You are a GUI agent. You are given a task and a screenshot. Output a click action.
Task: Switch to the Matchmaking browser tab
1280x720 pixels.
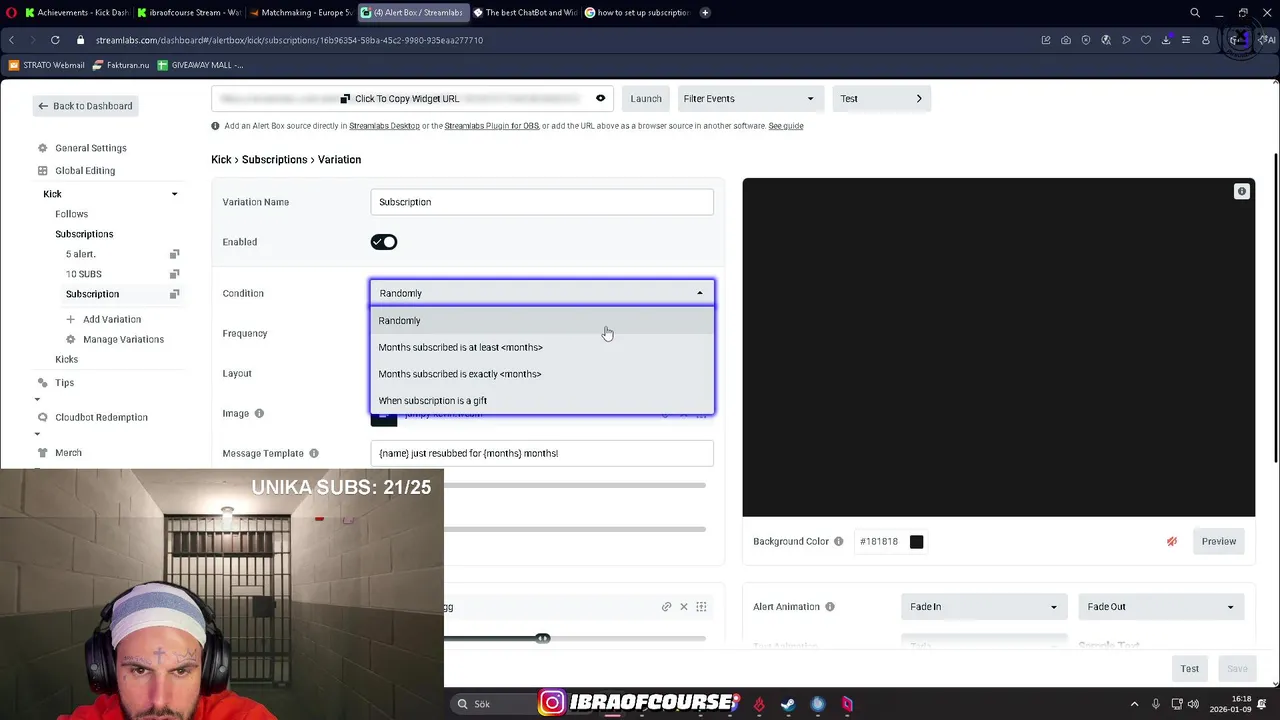[300, 13]
